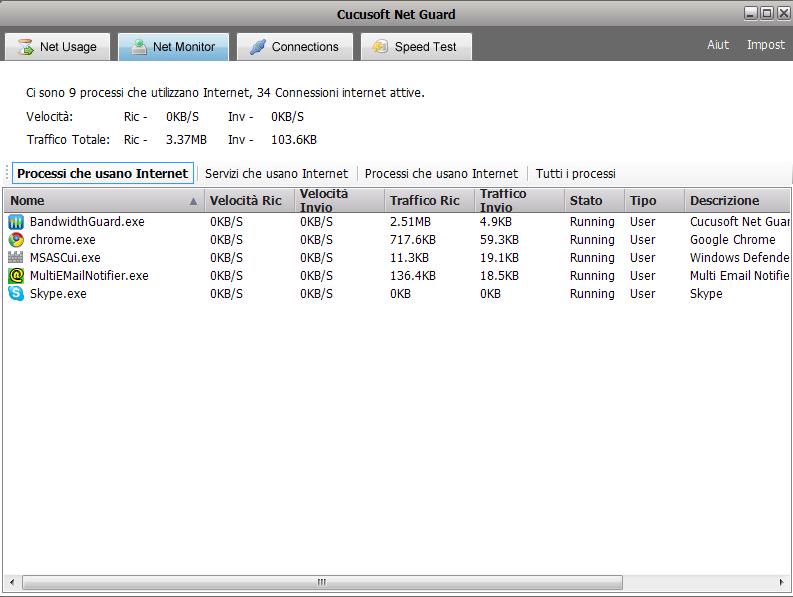Click the MultiEMailNotifier.exe @ icon
The width and height of the screenshot is (793, 597).
click(x=16, y=276)
